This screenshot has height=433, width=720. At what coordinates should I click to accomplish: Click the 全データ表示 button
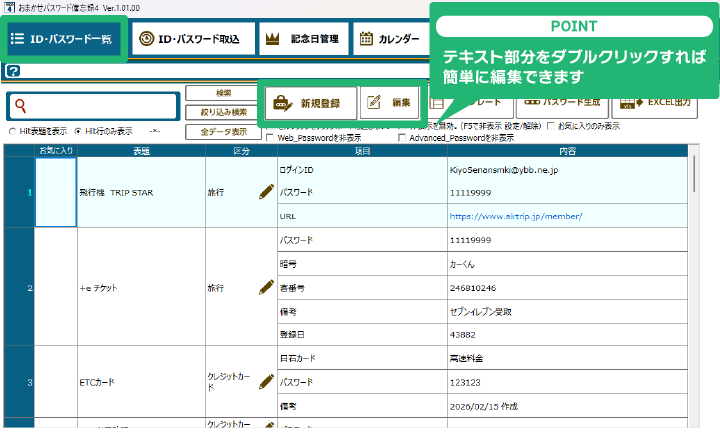click(x=223, y=132)
